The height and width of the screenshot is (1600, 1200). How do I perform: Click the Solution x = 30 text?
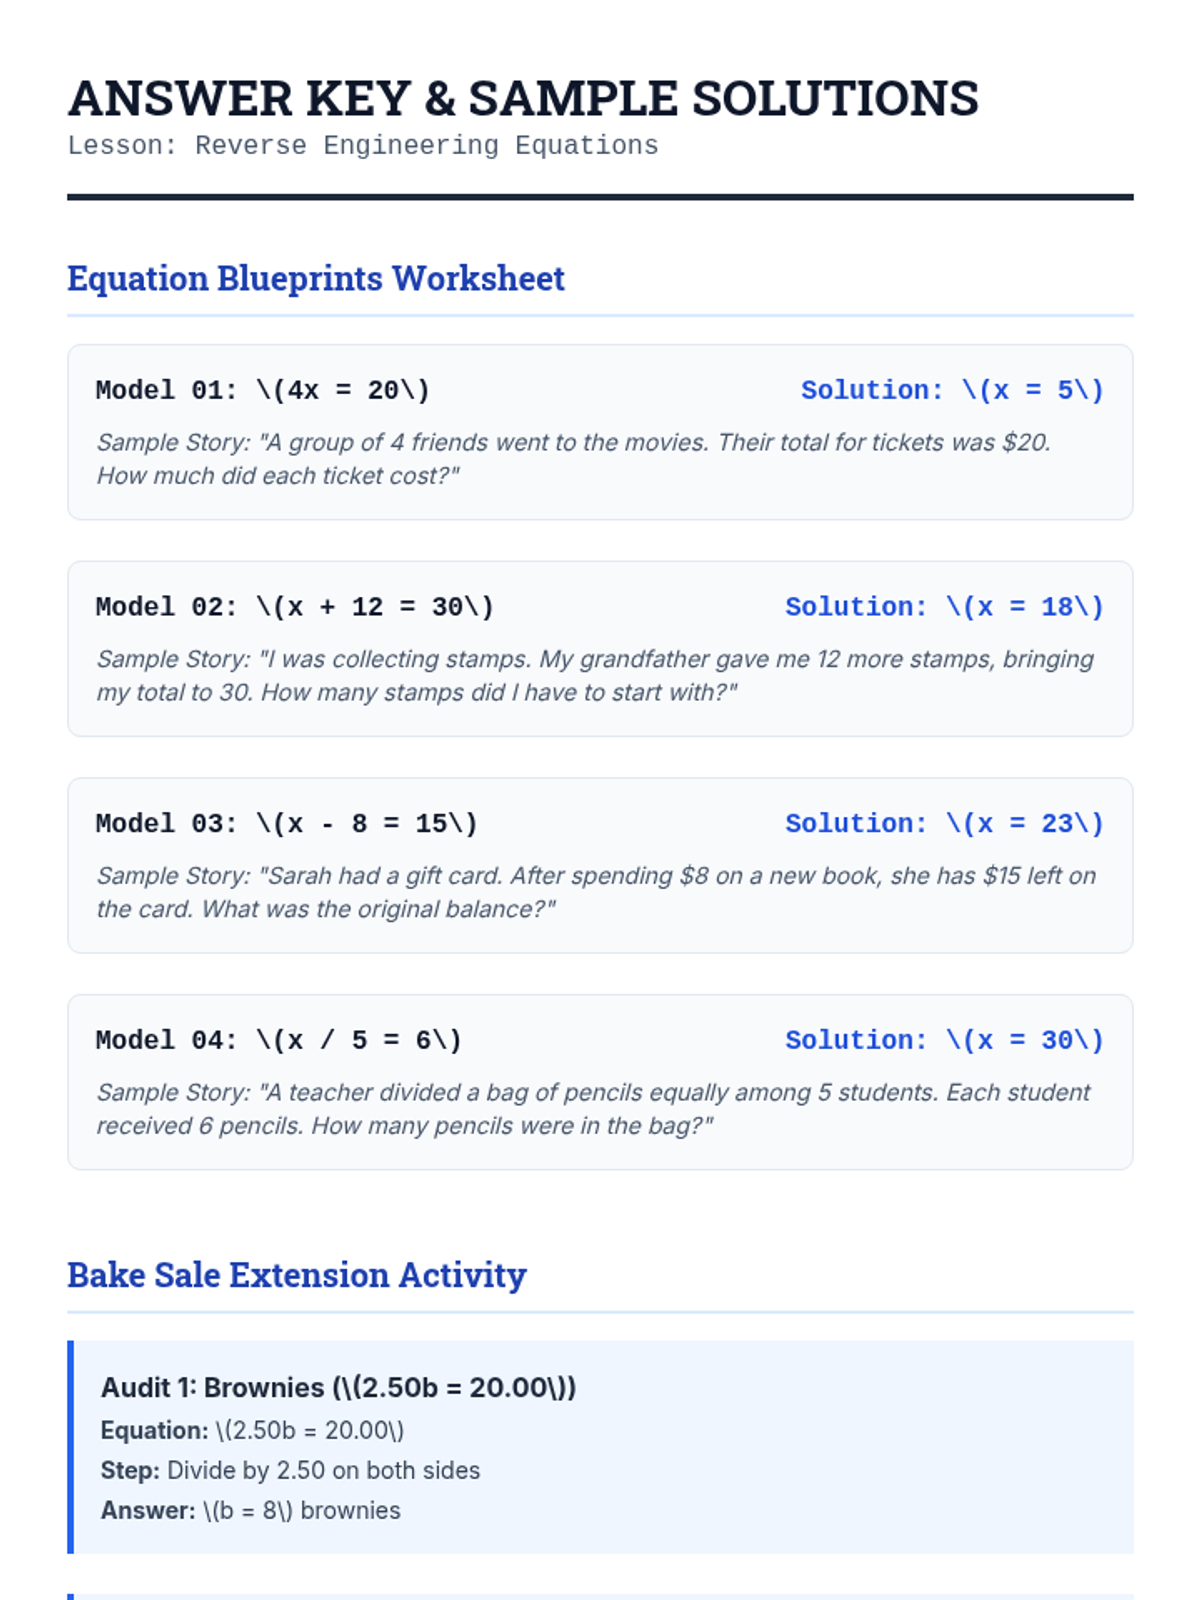click(x=944, y=1041)
